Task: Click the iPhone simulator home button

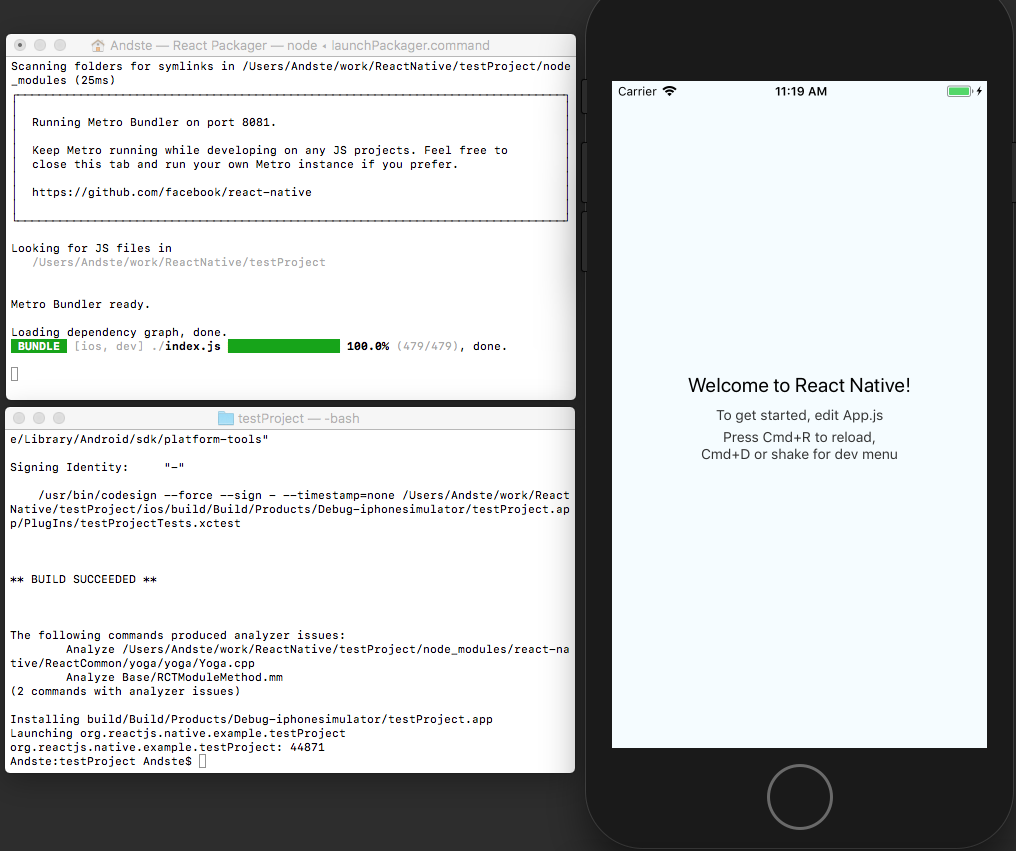Action: click(800, 797)
